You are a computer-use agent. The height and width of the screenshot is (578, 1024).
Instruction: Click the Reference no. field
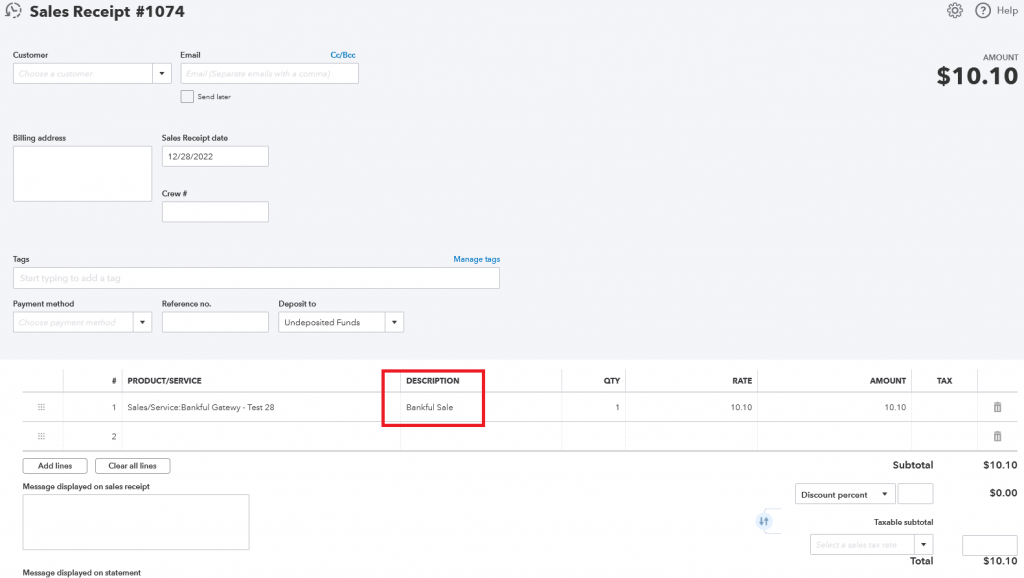[215, 322]
